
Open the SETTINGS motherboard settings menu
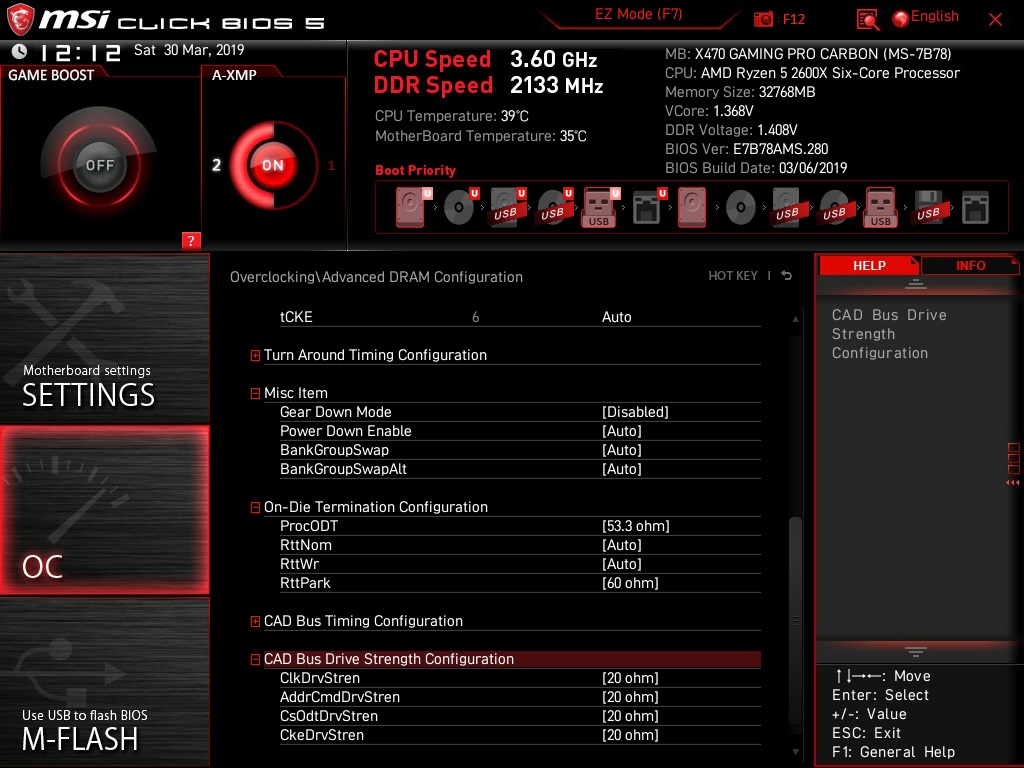pos(104,338)
